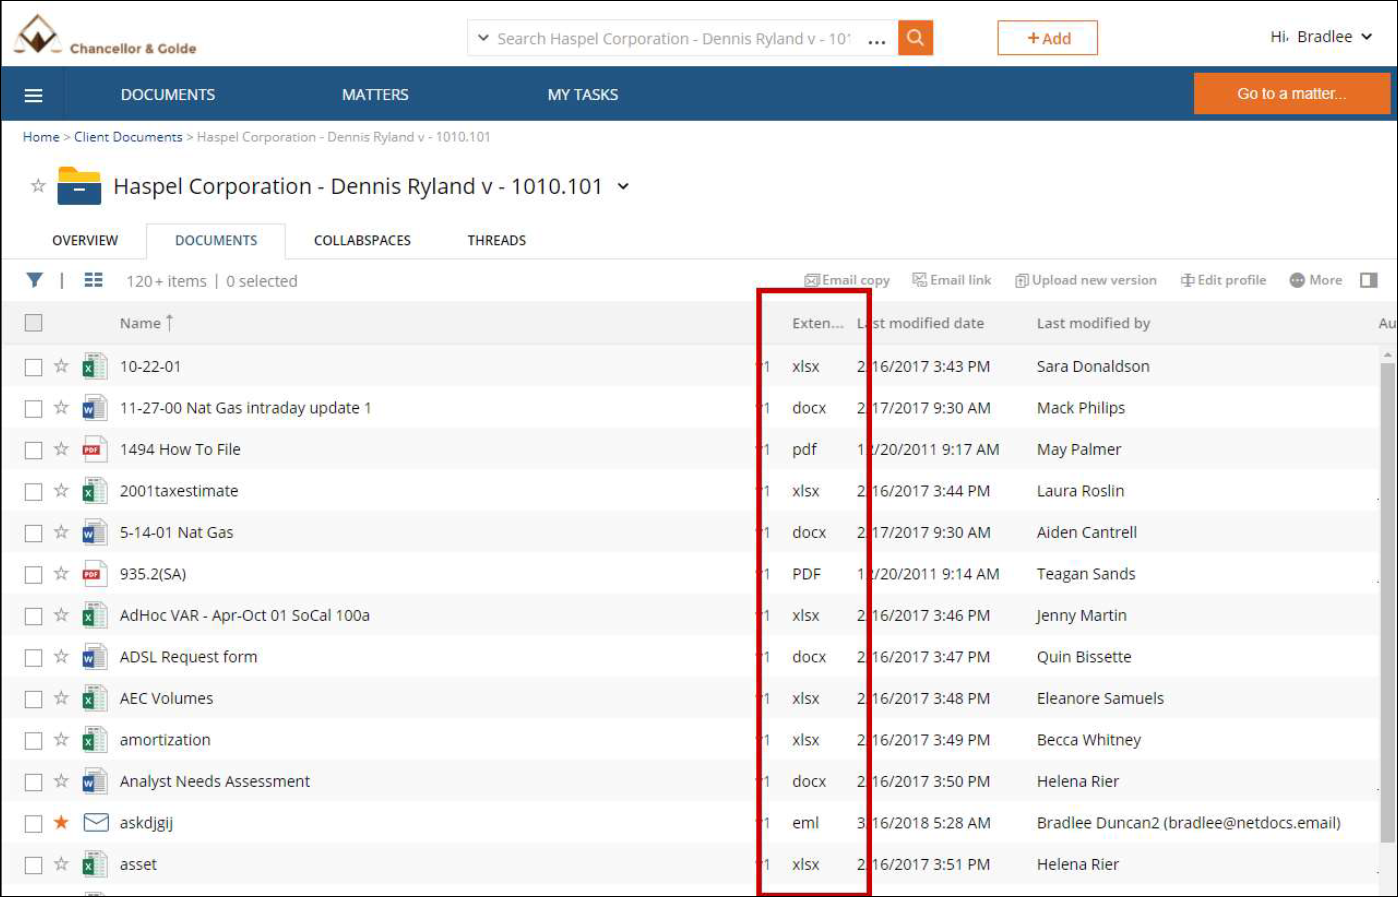Expand the workspace title dropdown arrow
This screenshot has width=1398, height=897.
[623, 187]
